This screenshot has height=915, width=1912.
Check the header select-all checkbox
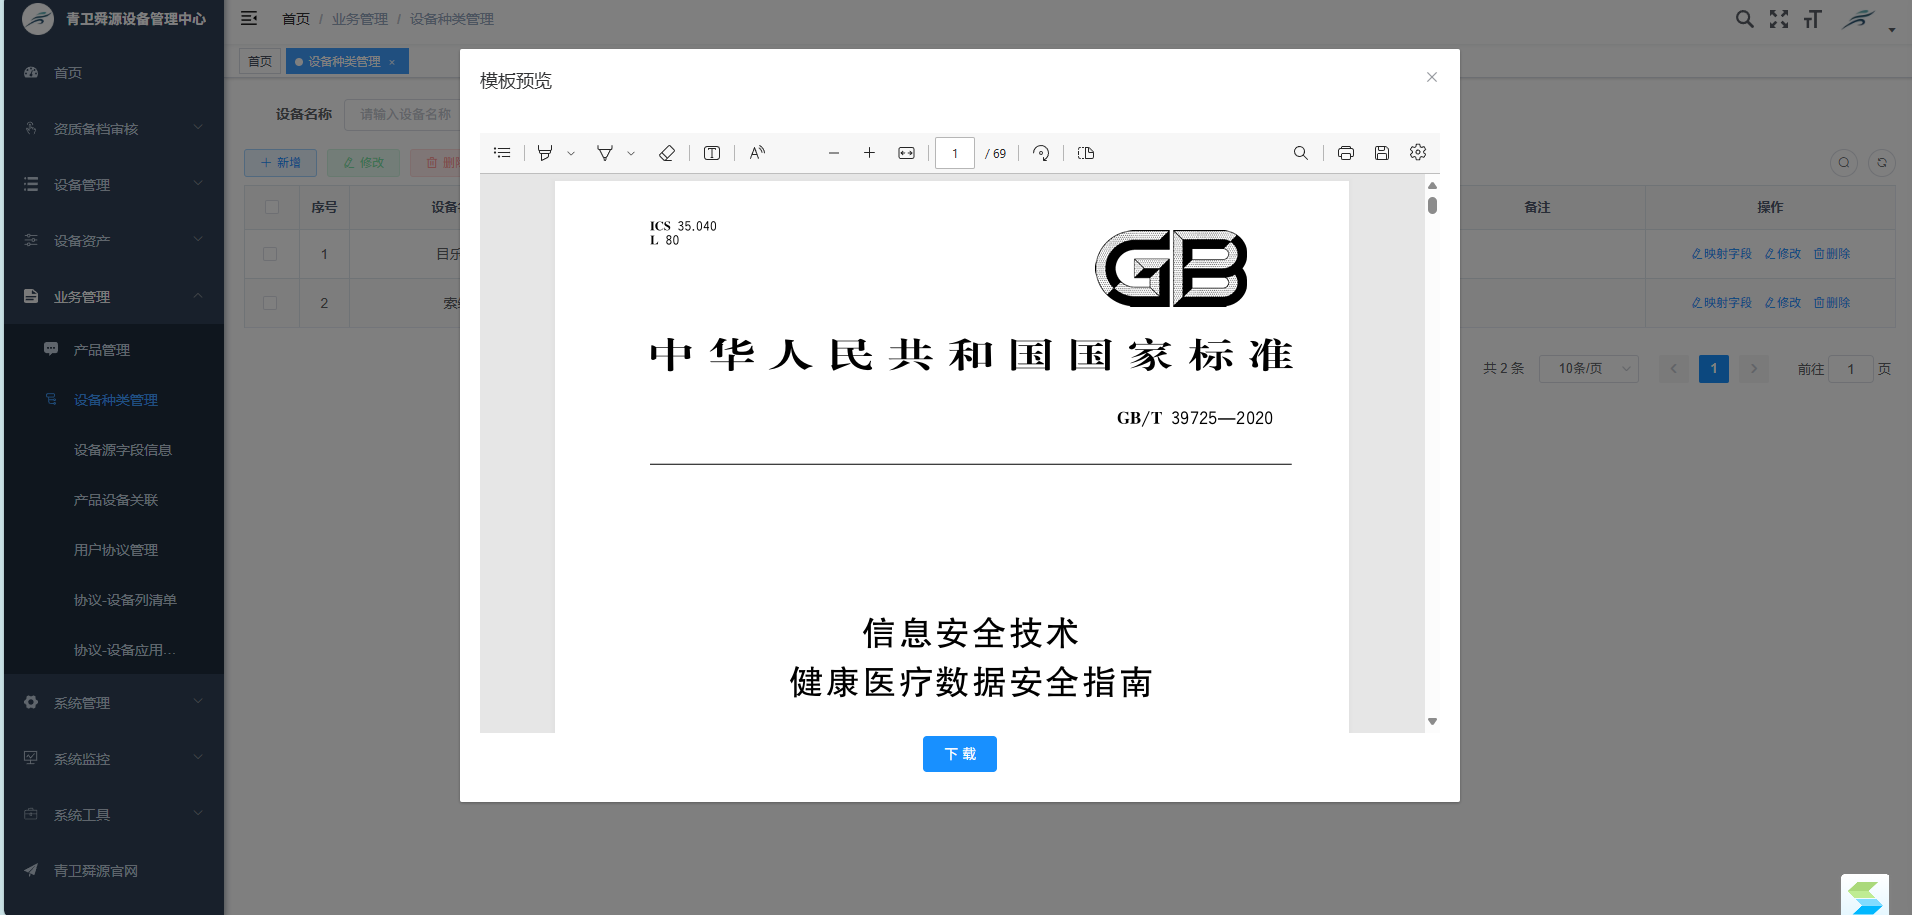pos(272,207)
